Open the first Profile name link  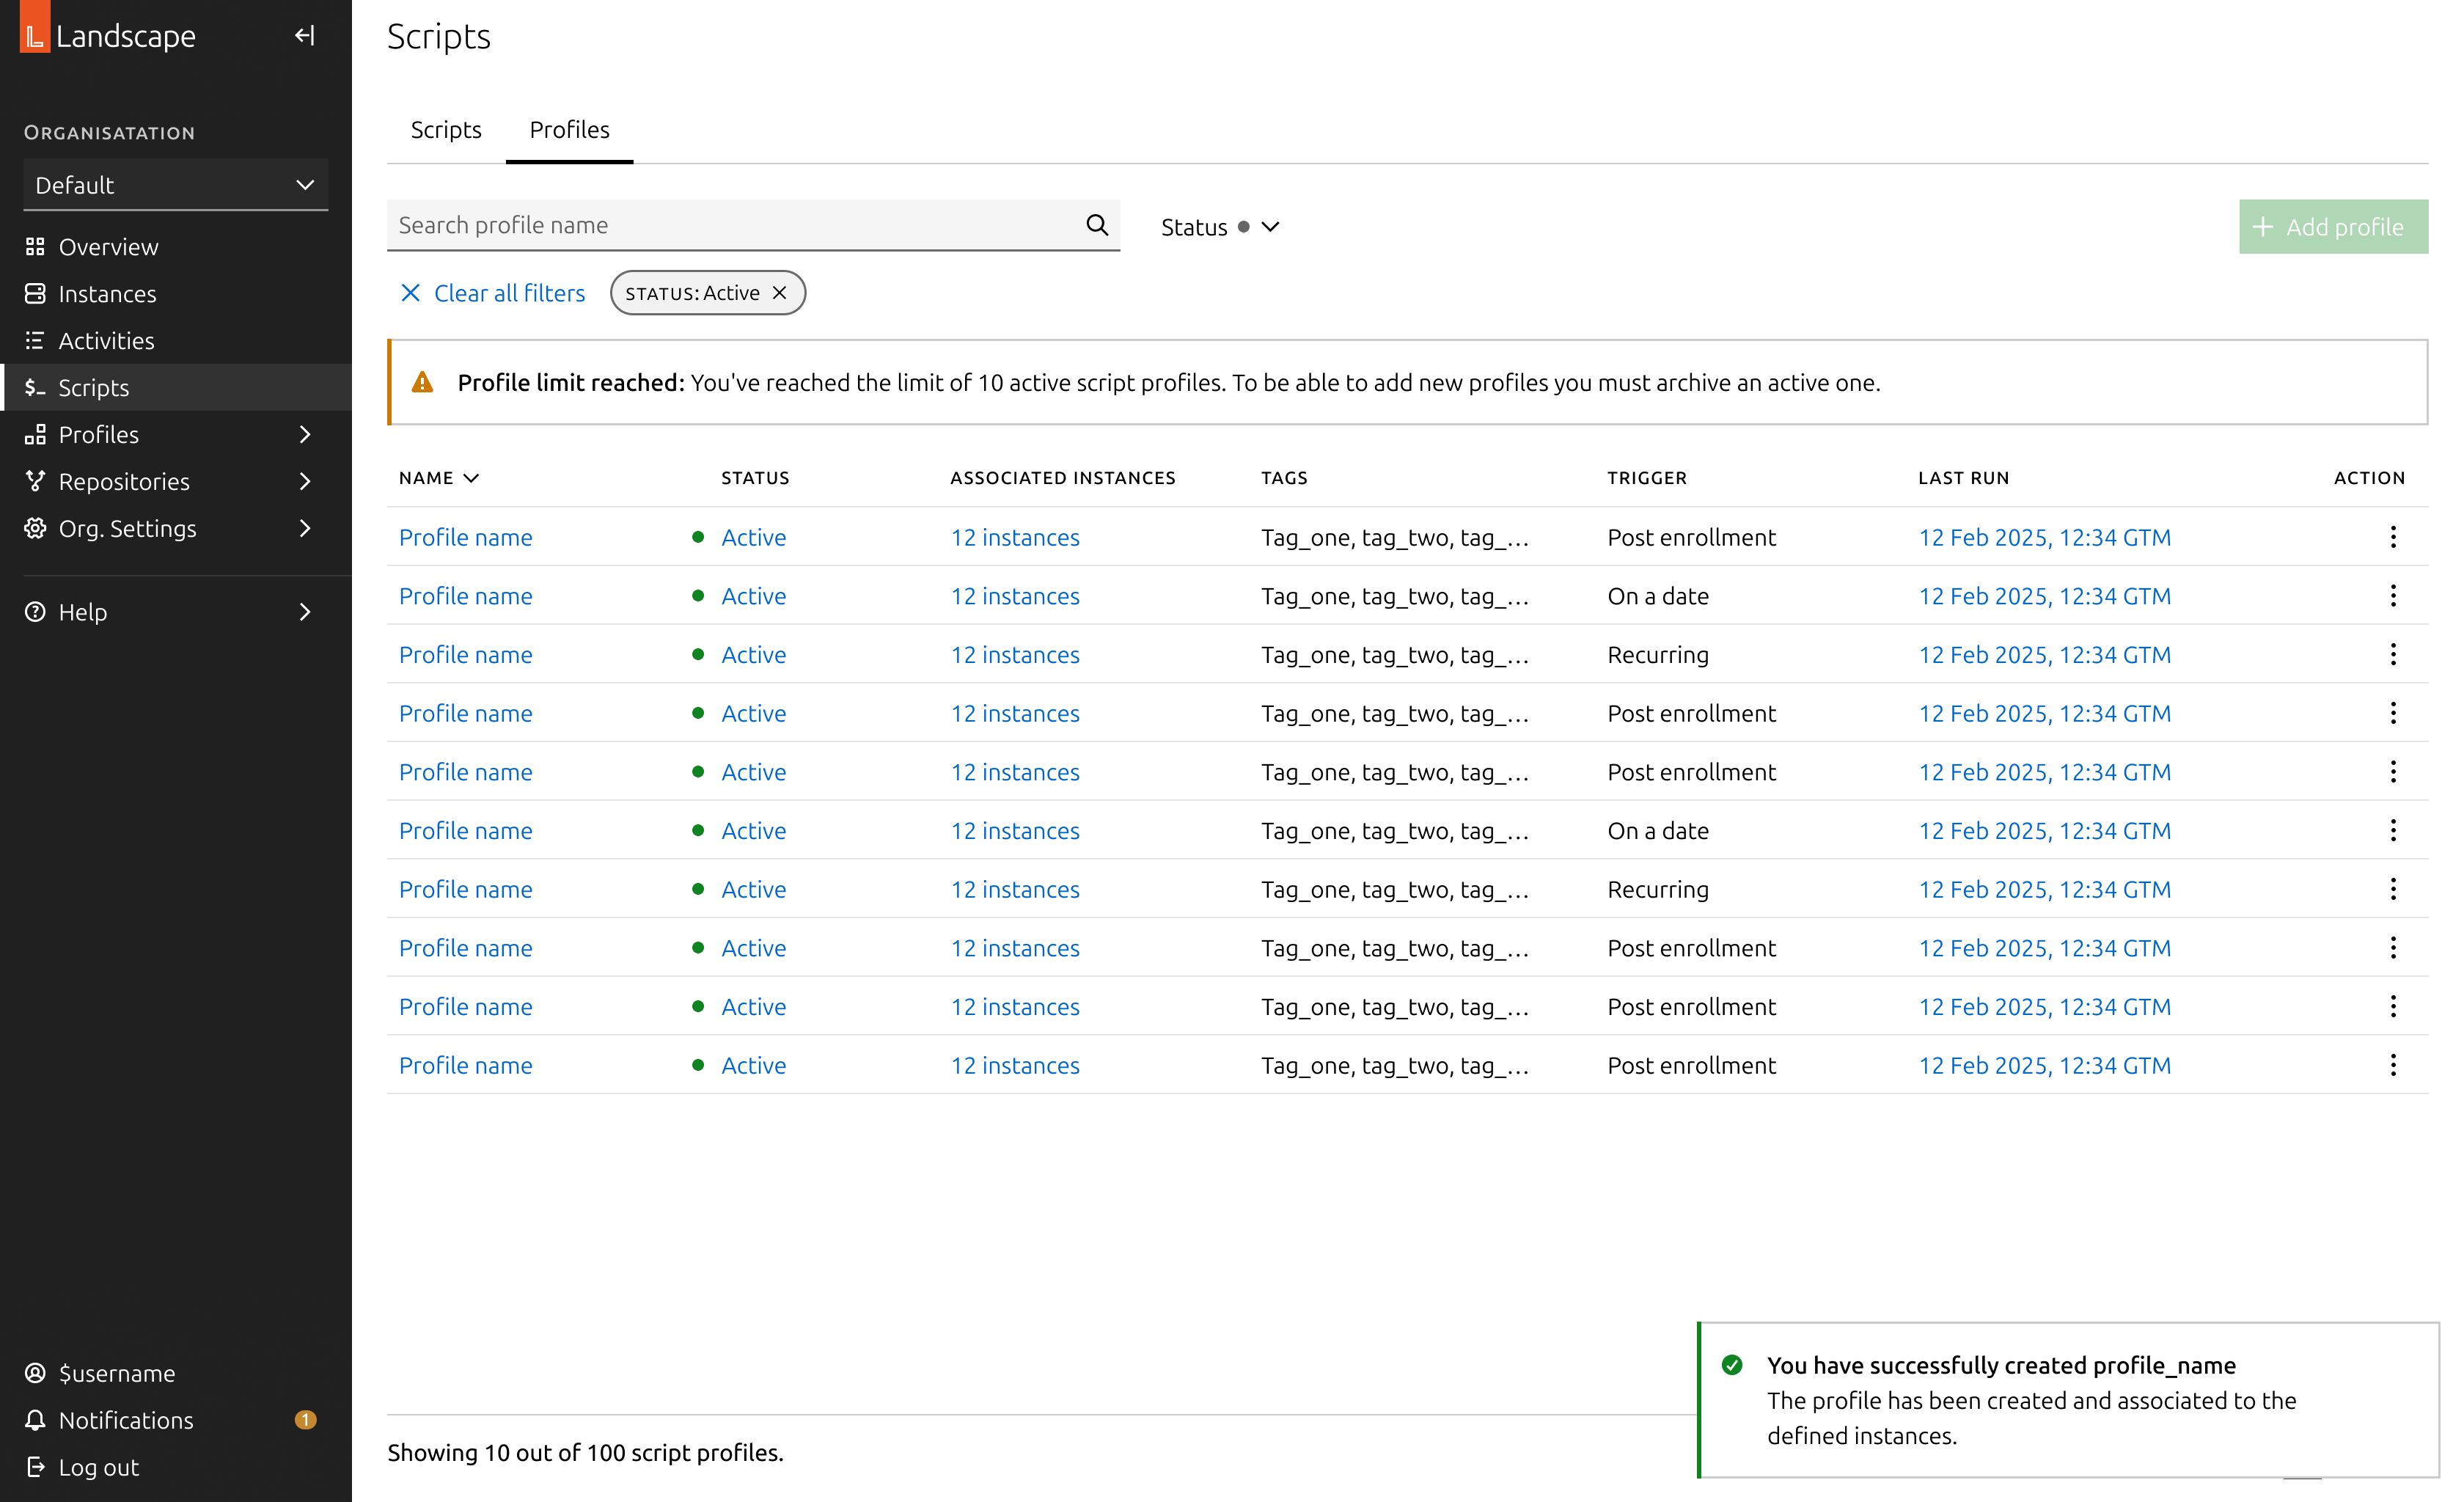click(465, 537)
